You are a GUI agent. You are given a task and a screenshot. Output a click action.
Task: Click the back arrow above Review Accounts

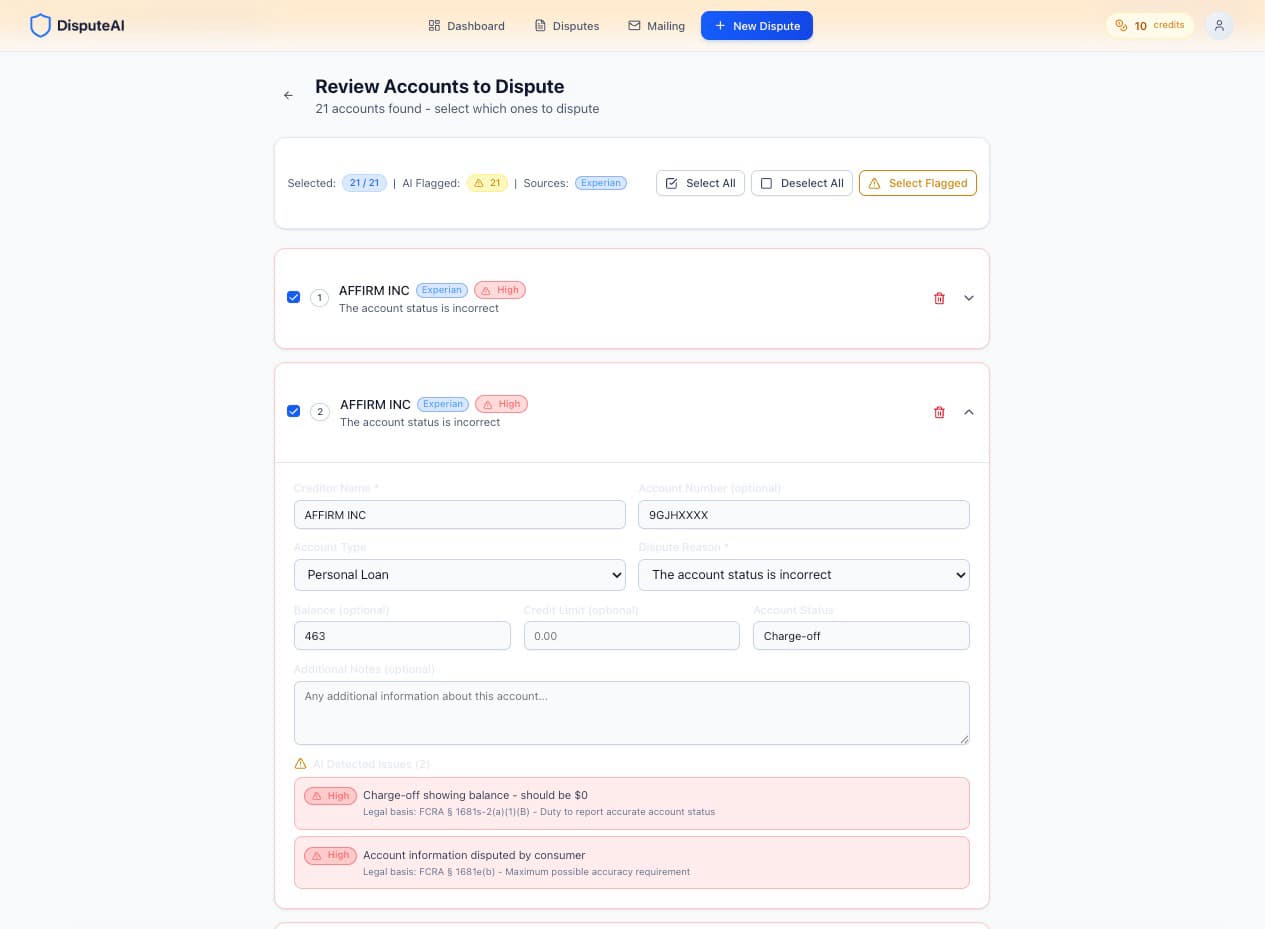click(x=288, y=94)
